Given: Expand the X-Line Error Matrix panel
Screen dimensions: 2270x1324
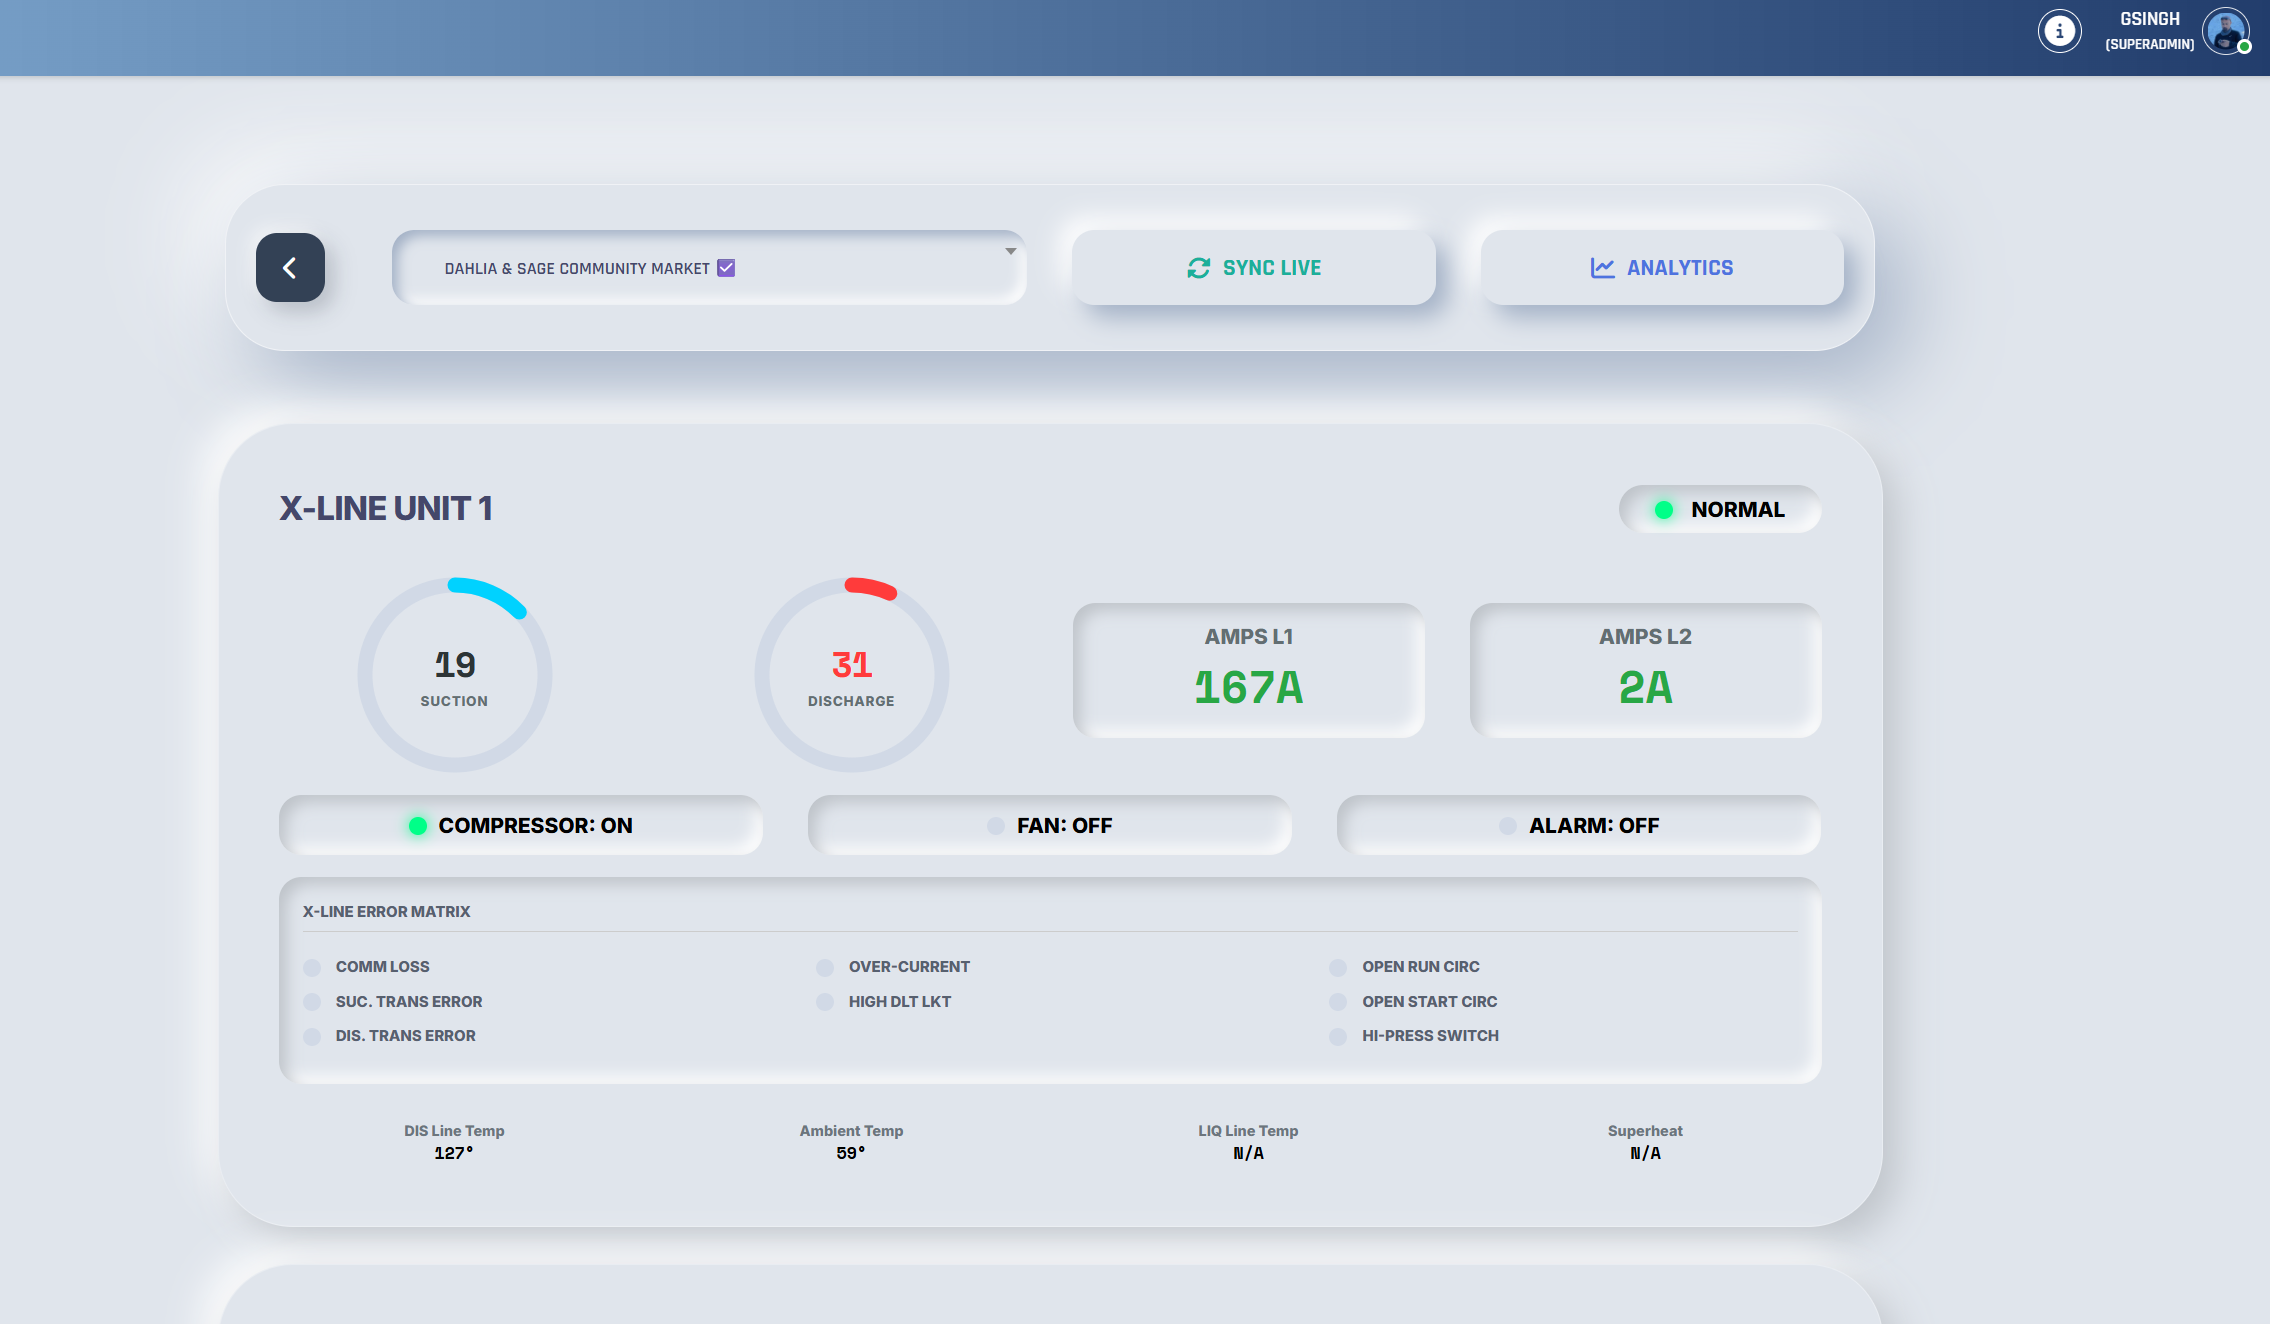Looking at the screenshot, I should coord(386,911).
